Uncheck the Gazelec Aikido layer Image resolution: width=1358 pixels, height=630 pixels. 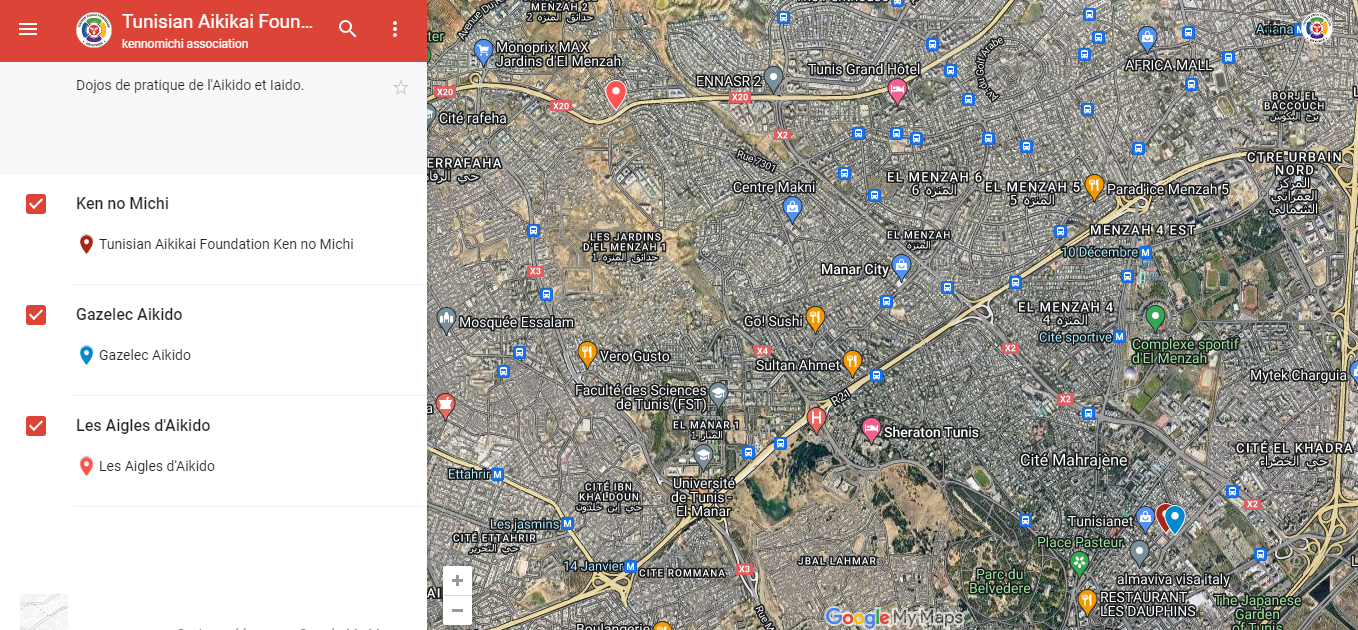tap(36, 315)
